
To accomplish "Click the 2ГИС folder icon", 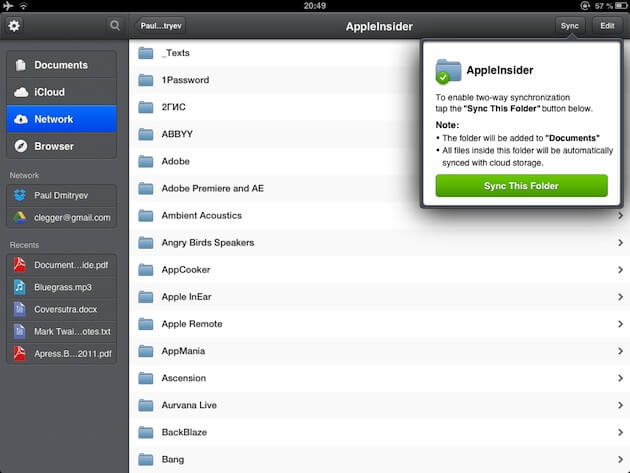I will tap(146, 107).
